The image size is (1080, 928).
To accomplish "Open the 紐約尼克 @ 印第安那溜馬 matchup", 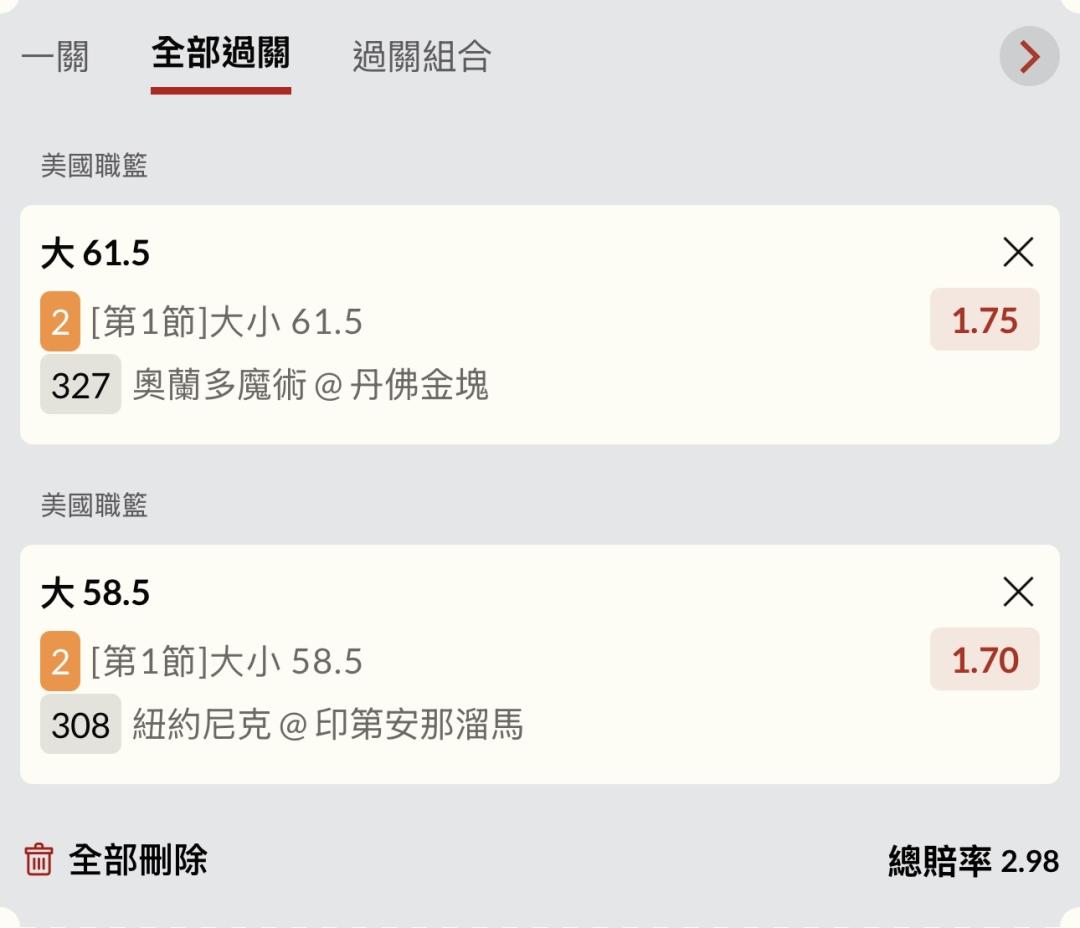I will [x=327, y=725].
